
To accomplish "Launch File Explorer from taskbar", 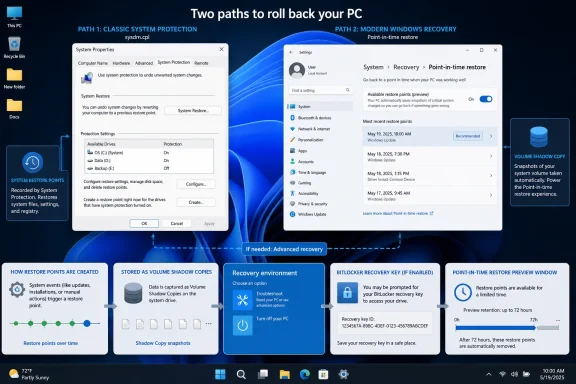I will 284,374.
